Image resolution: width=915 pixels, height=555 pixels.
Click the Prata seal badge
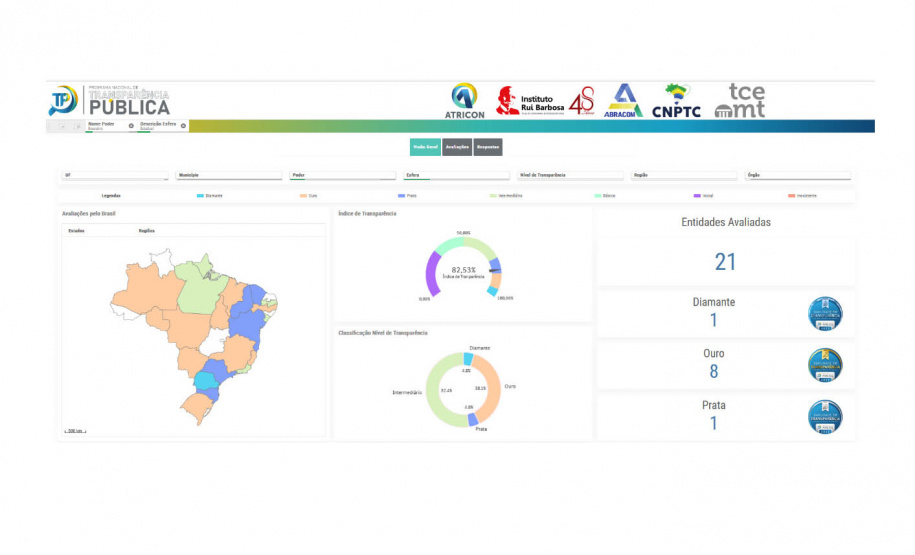pos(825,416)
